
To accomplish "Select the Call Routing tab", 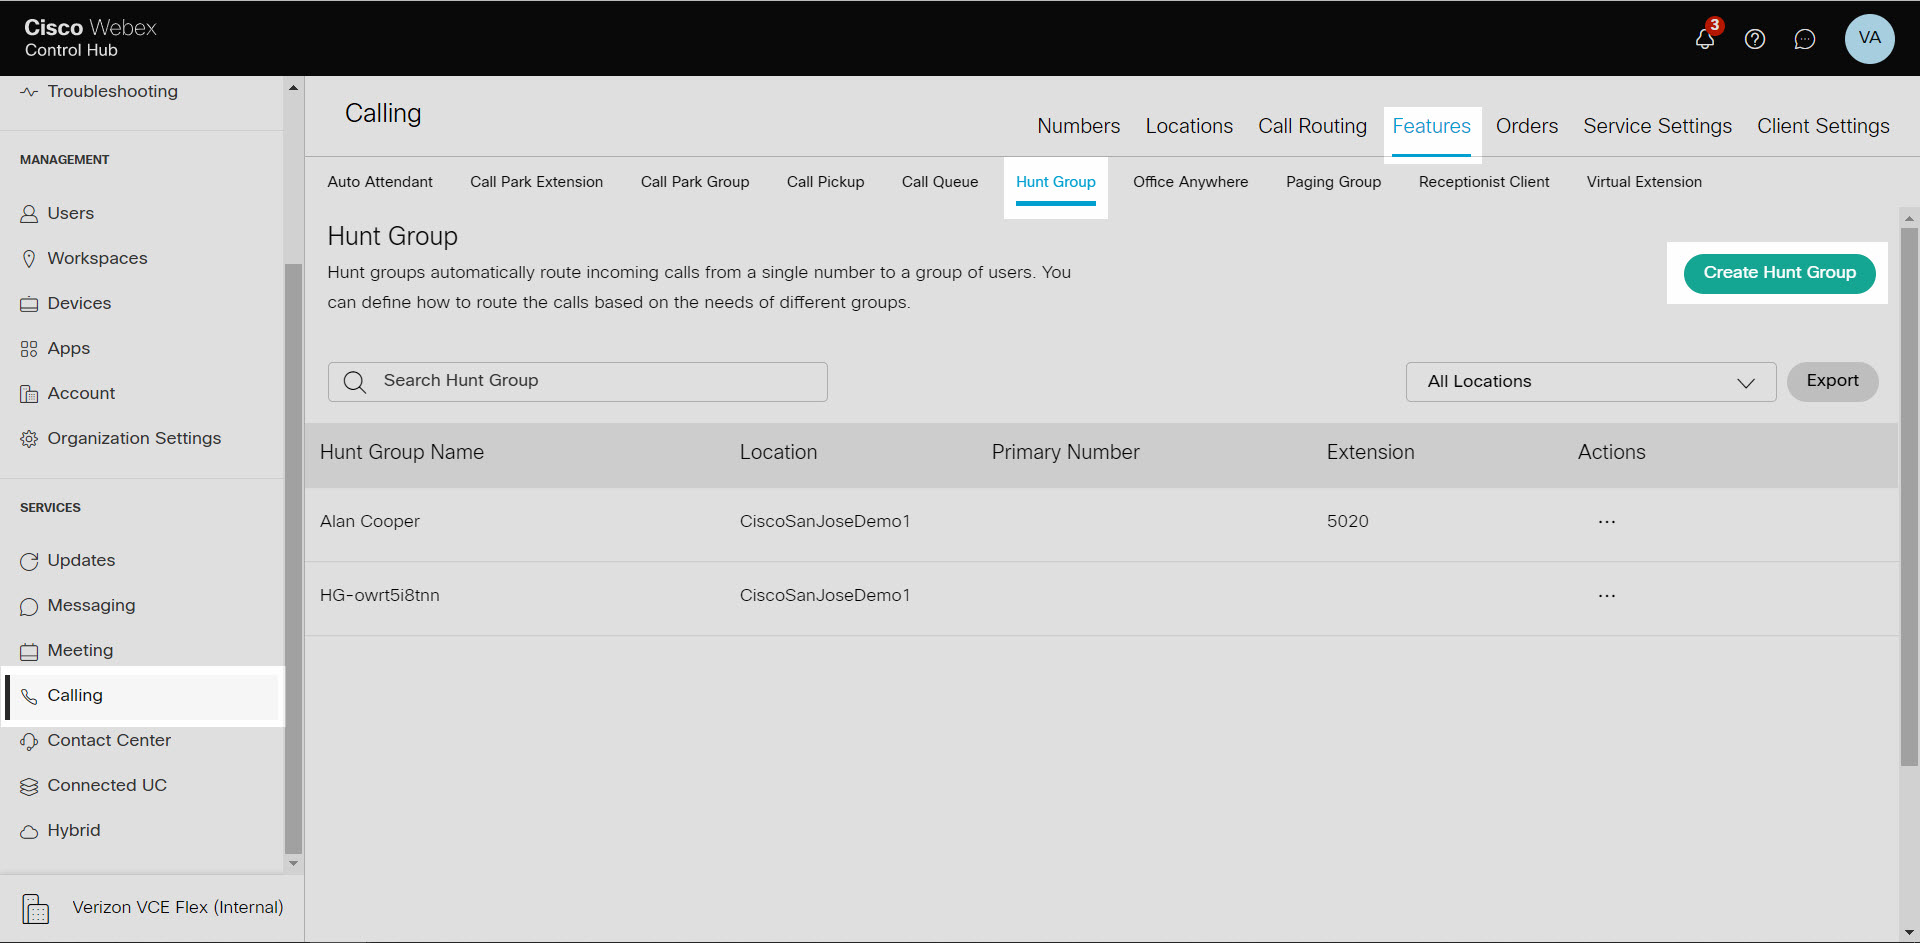I will [x=1312, y=126].
